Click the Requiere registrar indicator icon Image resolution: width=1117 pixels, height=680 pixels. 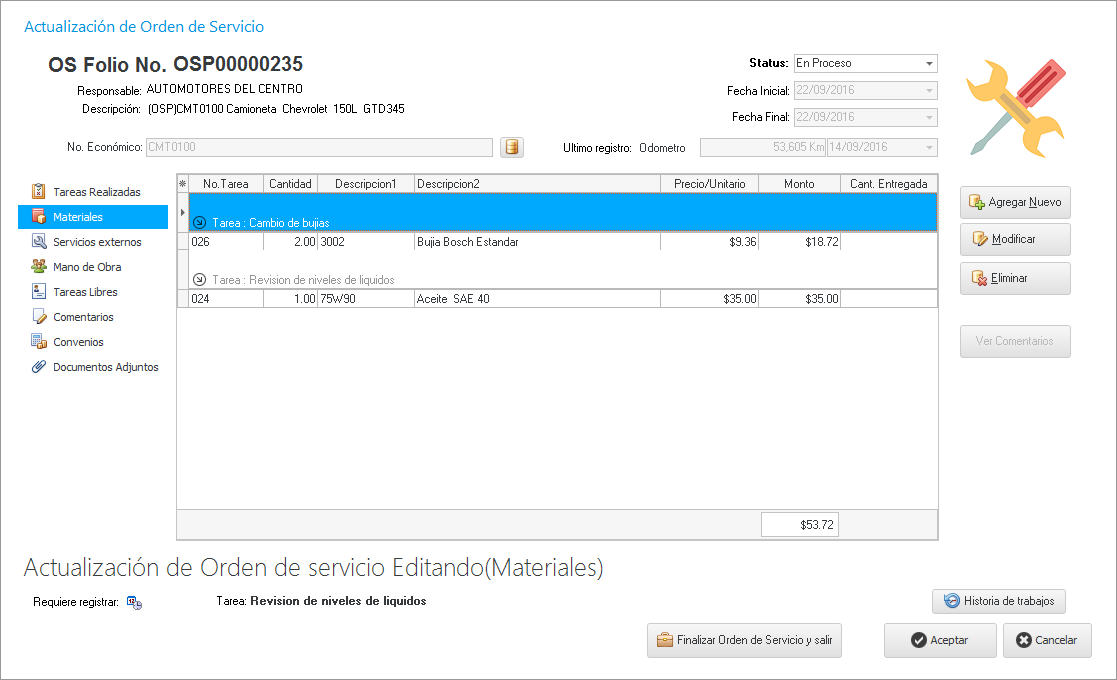[134, 602]
